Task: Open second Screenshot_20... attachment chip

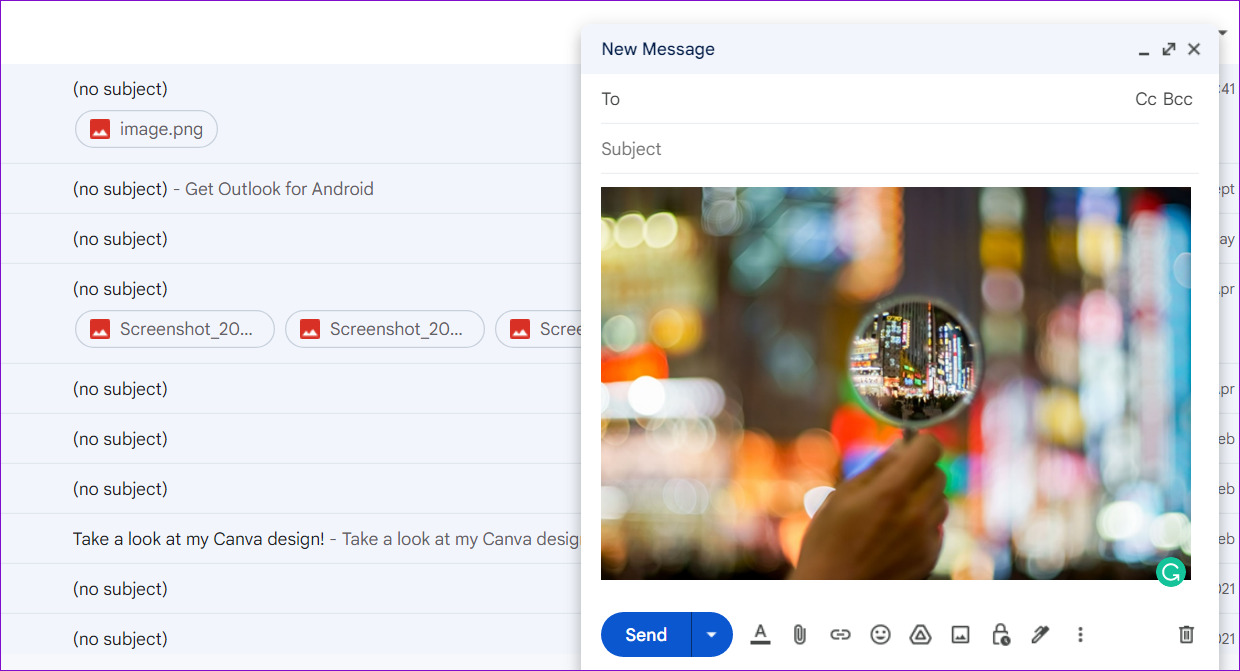Action: pos(385,329)
